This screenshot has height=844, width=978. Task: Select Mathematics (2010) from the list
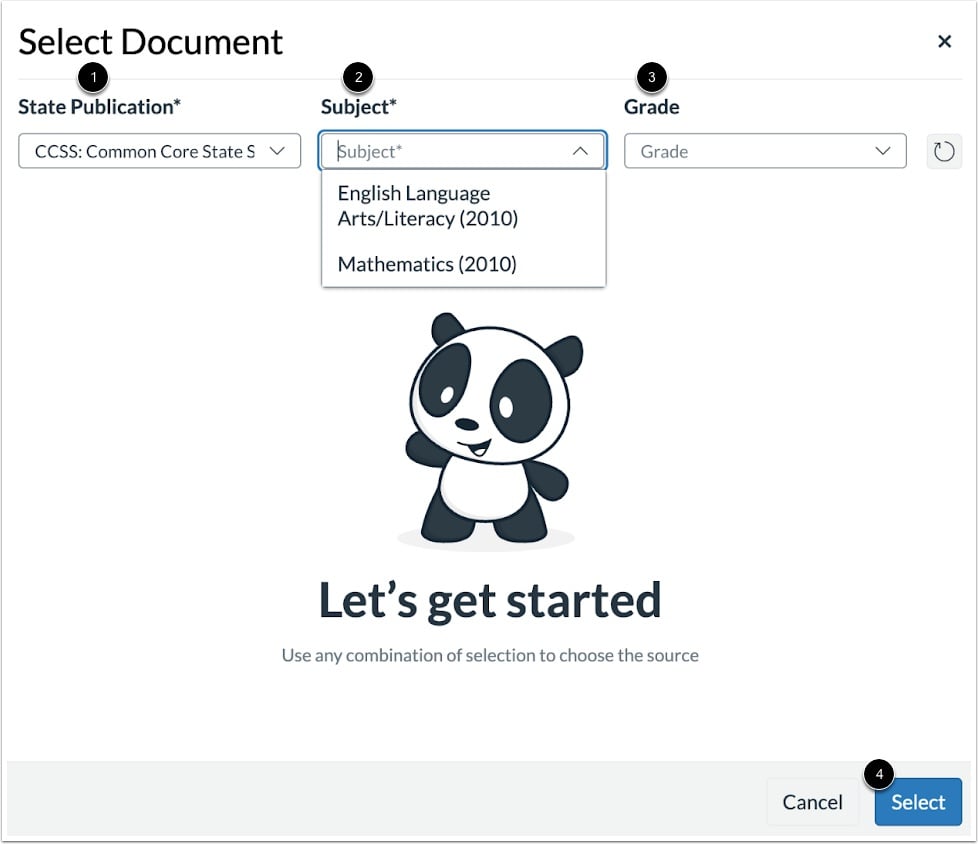click(x=427, y=264)
